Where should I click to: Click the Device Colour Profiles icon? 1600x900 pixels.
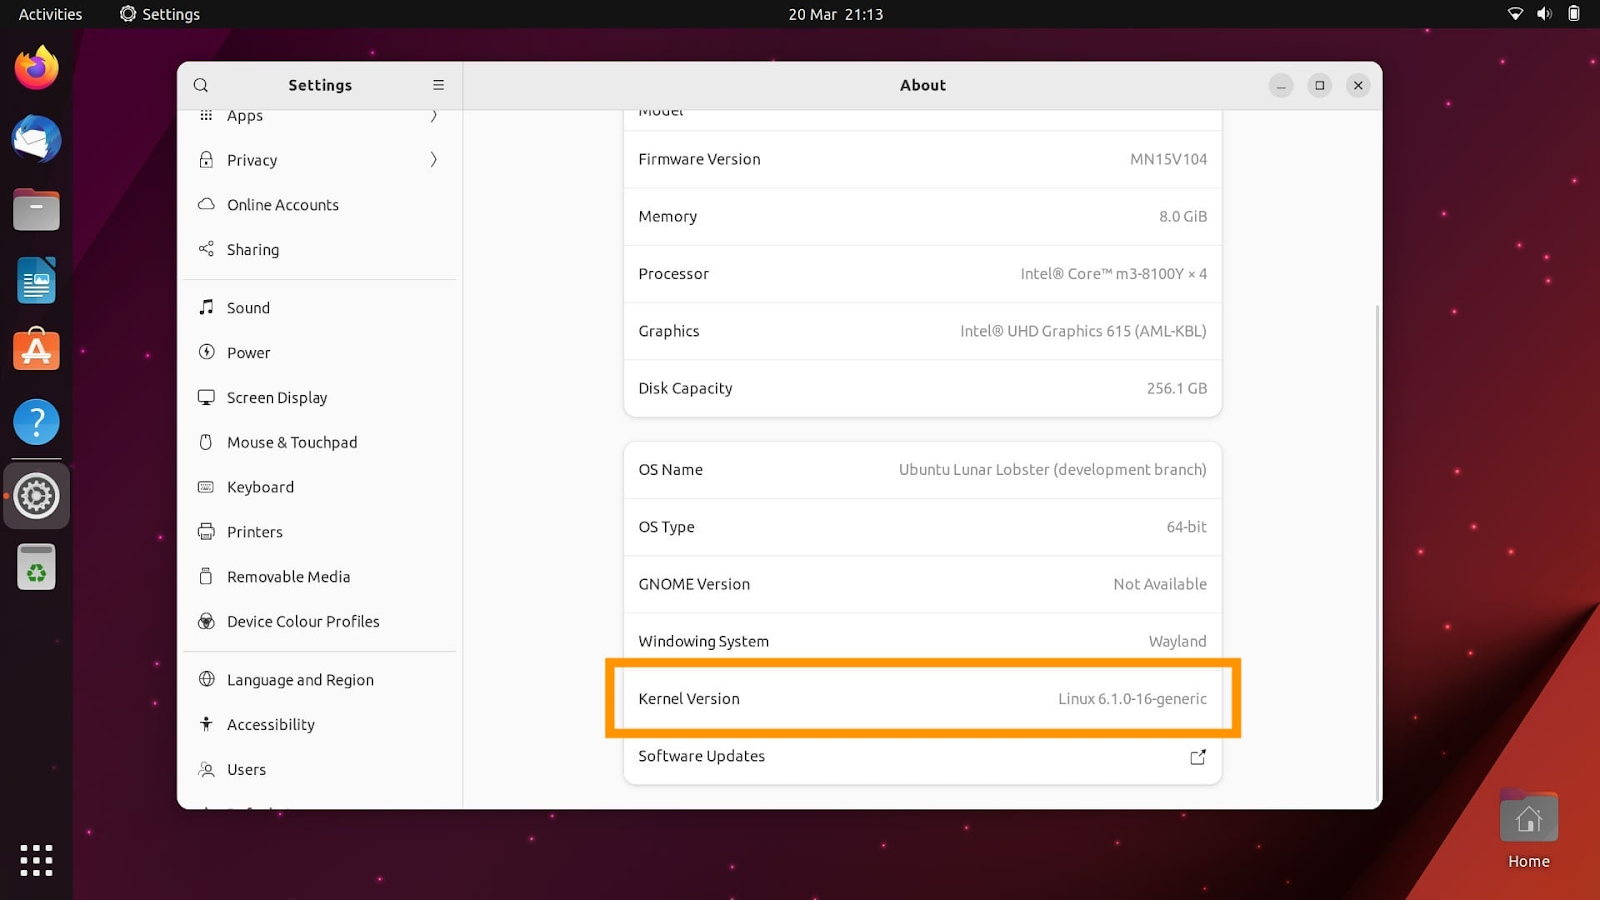coord(206,621)
